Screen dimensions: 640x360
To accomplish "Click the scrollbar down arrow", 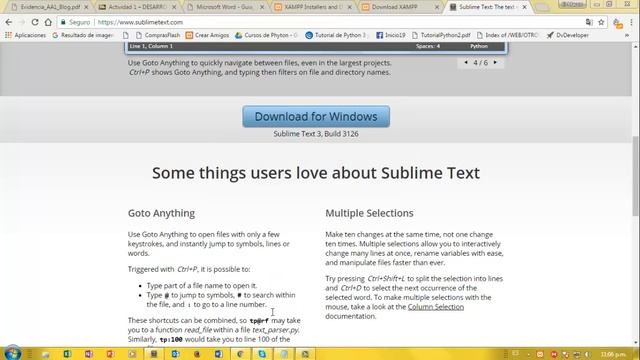I will tap(636, 343).
